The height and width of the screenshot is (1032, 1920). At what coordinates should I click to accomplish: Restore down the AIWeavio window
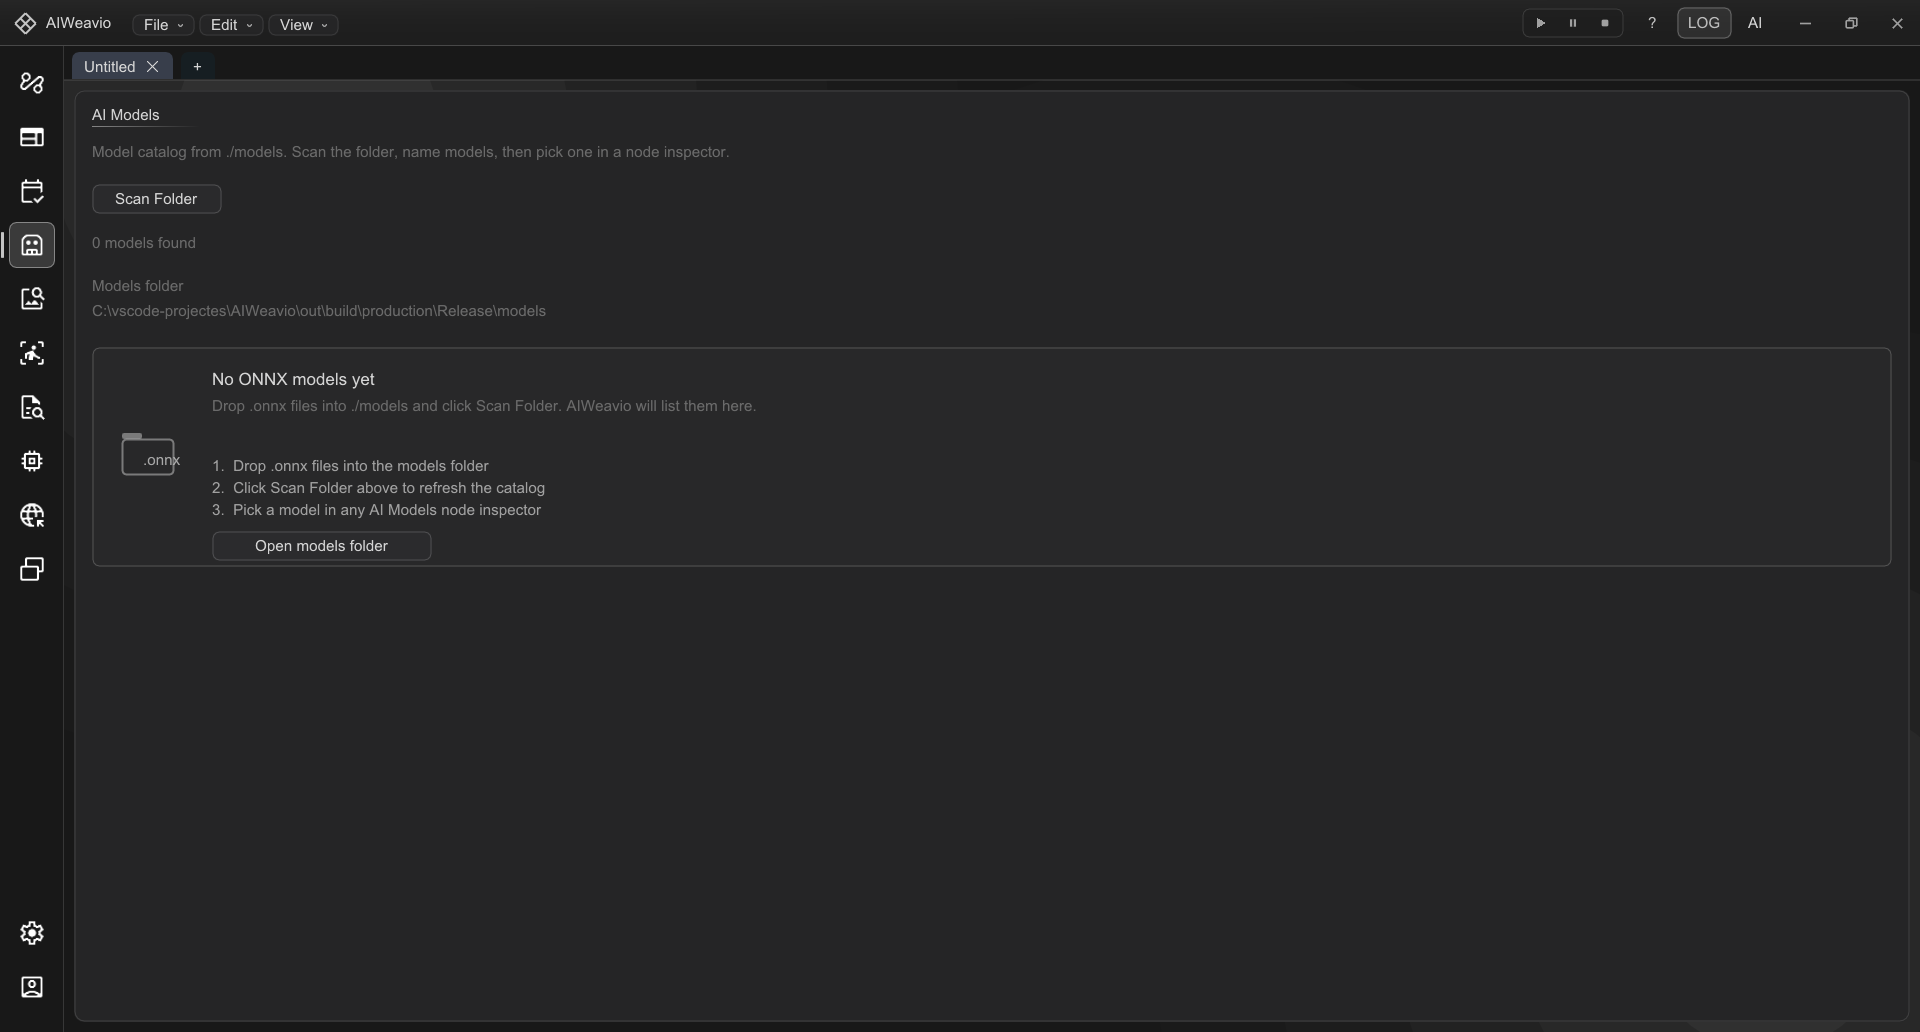pyautogui.click(x=1851, y=23)
